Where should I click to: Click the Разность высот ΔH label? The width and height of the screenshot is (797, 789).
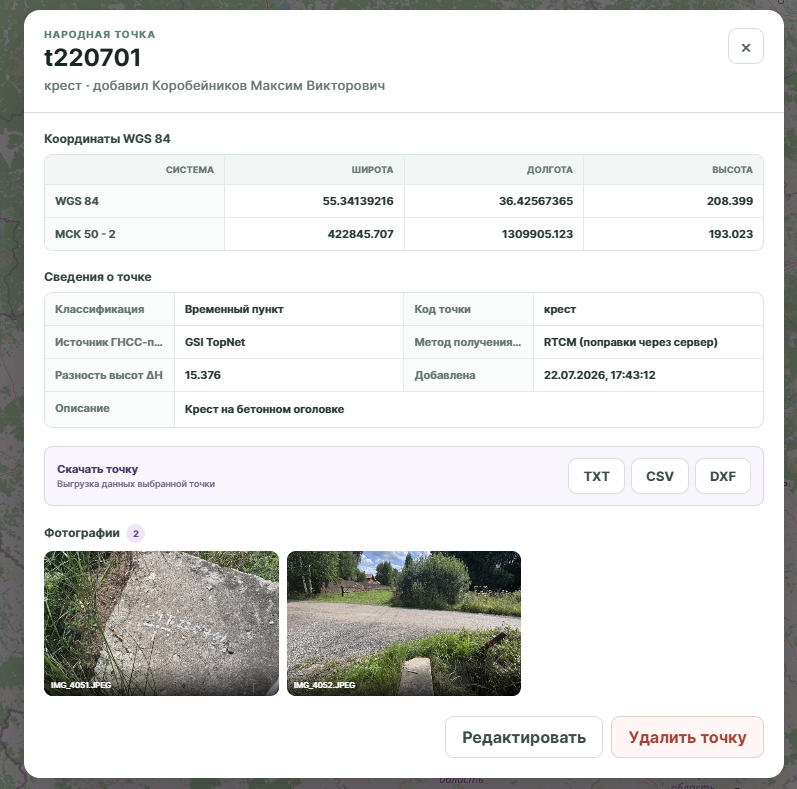pos(109,375)
